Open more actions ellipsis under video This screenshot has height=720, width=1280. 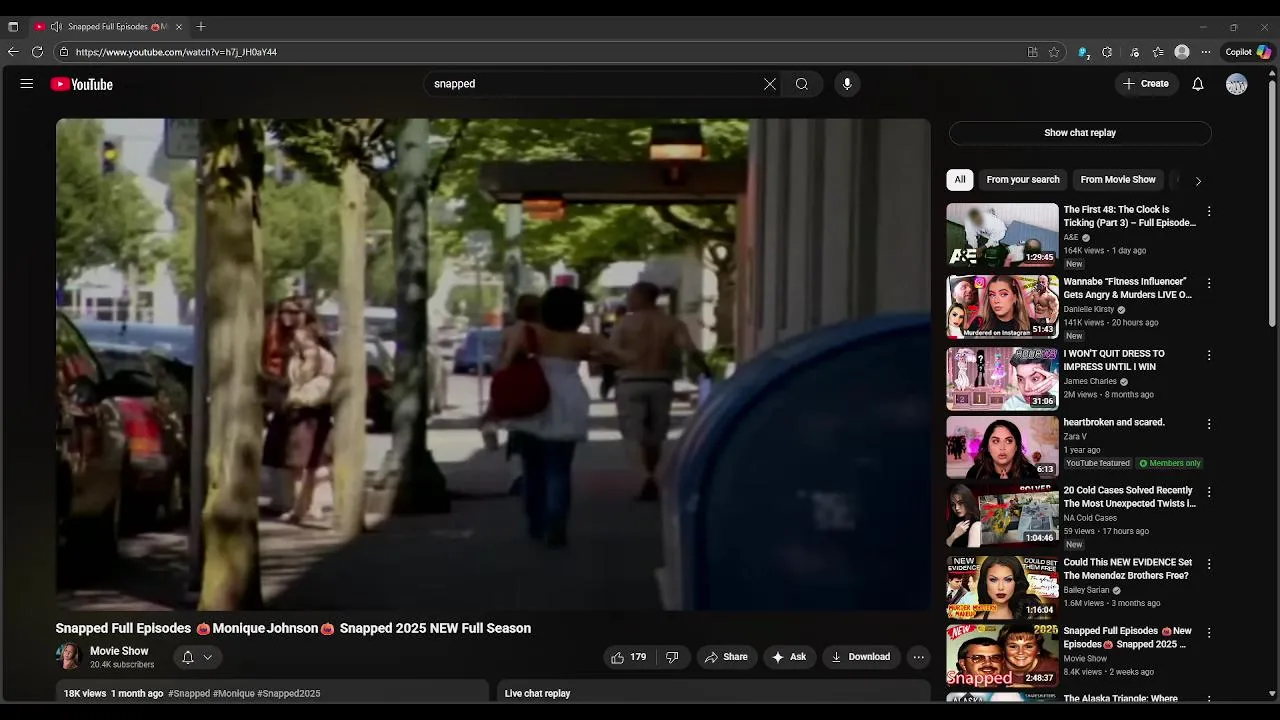[918, 657]
